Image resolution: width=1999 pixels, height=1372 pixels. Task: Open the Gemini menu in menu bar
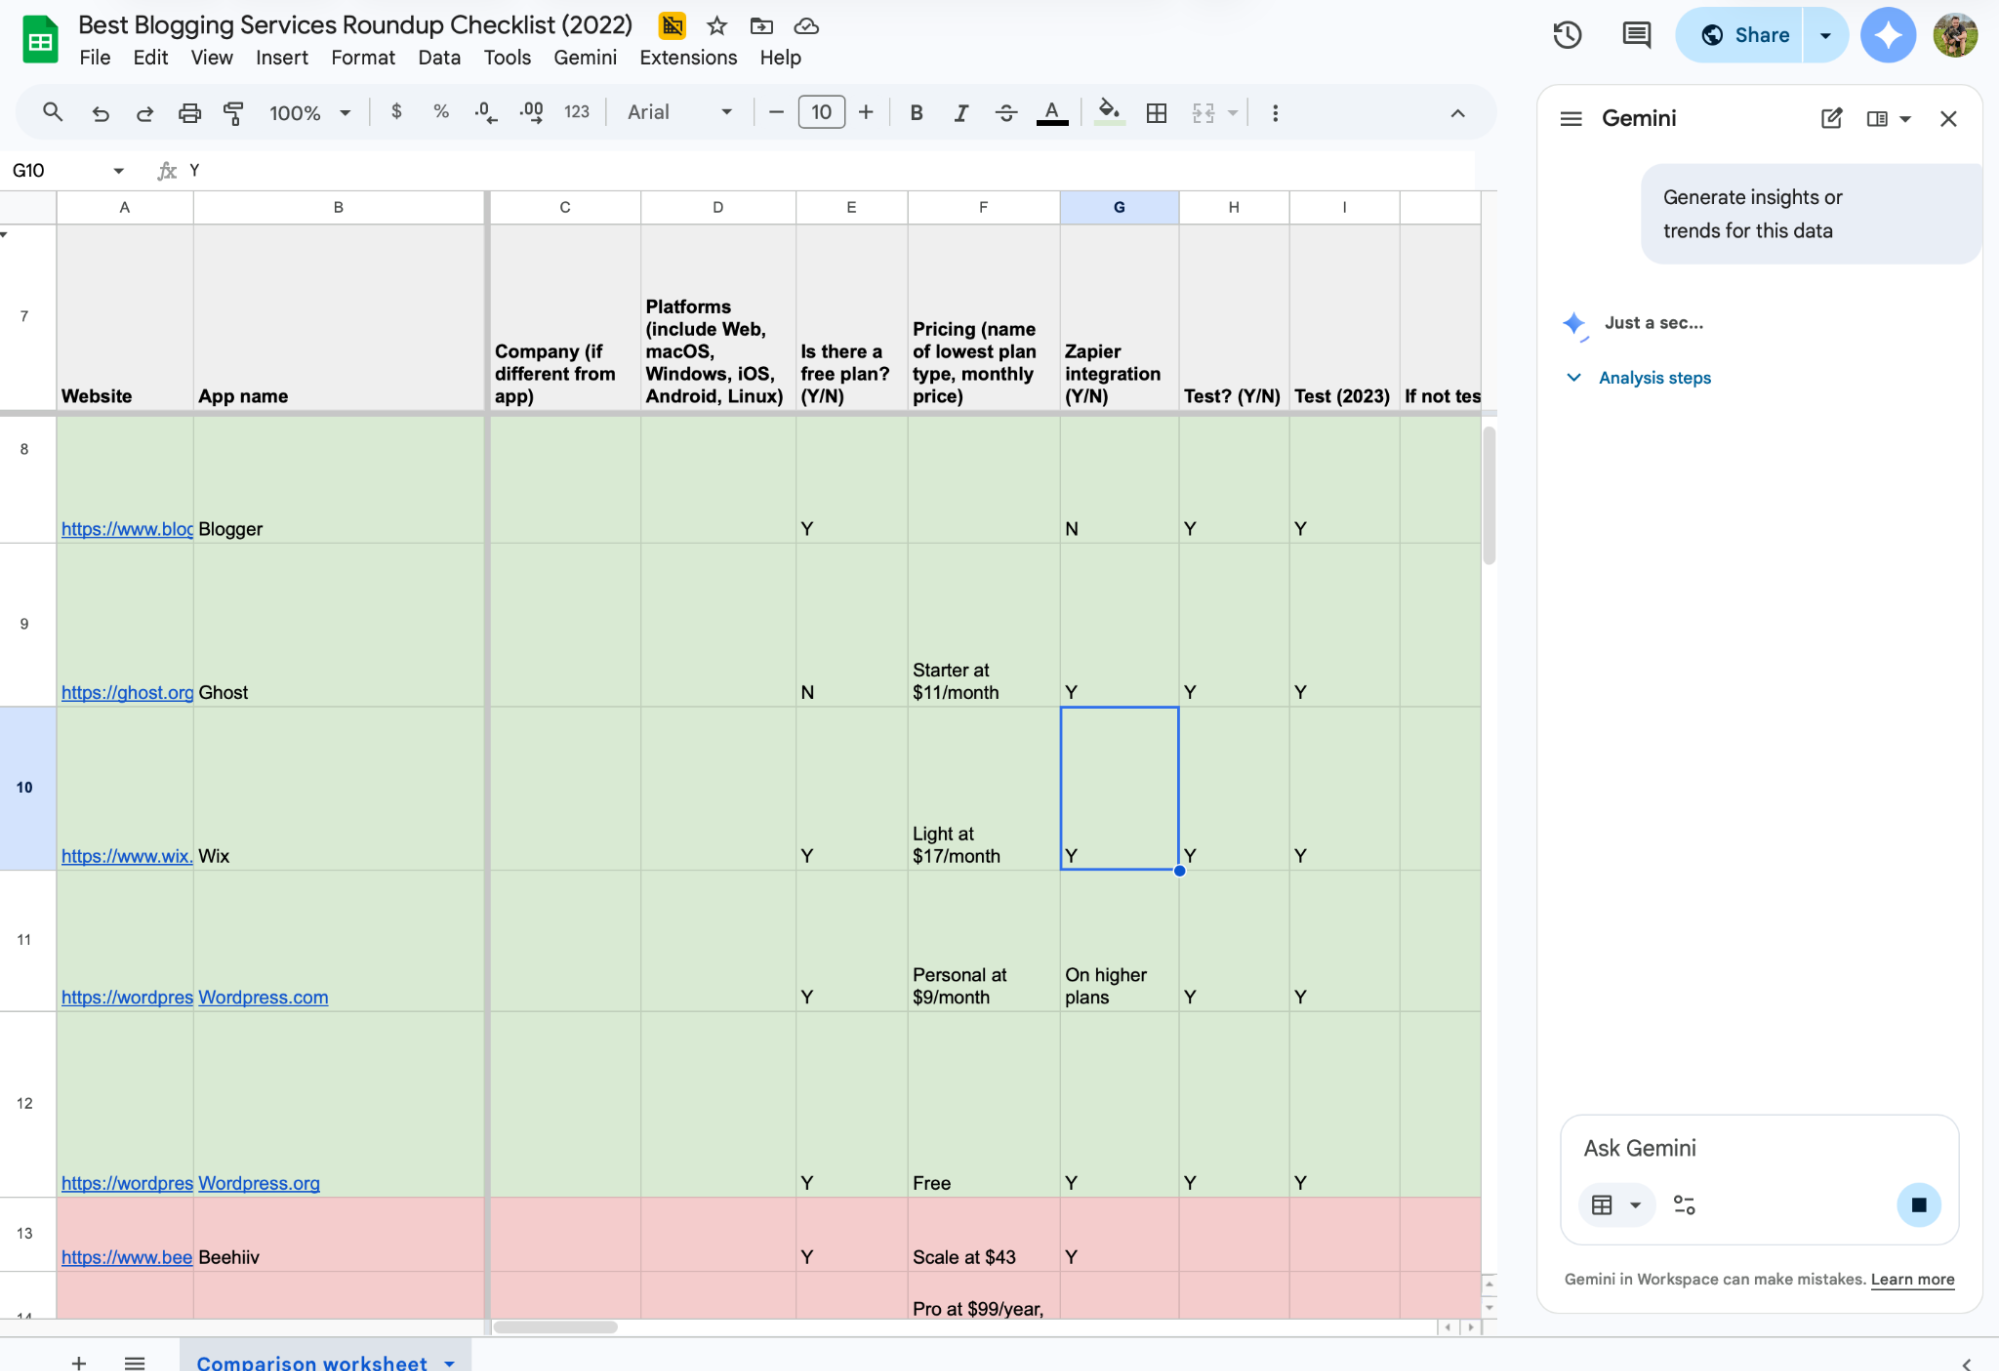(585, 57)
